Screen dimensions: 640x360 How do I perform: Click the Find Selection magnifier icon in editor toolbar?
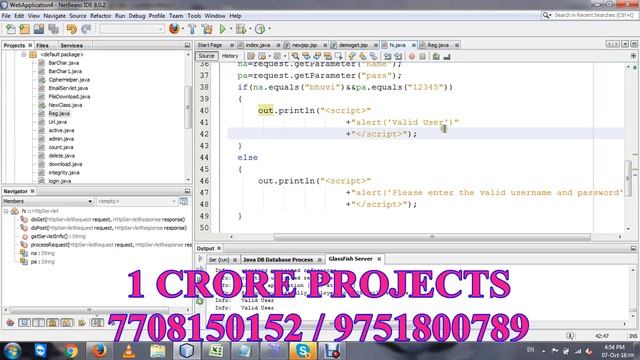295,56
